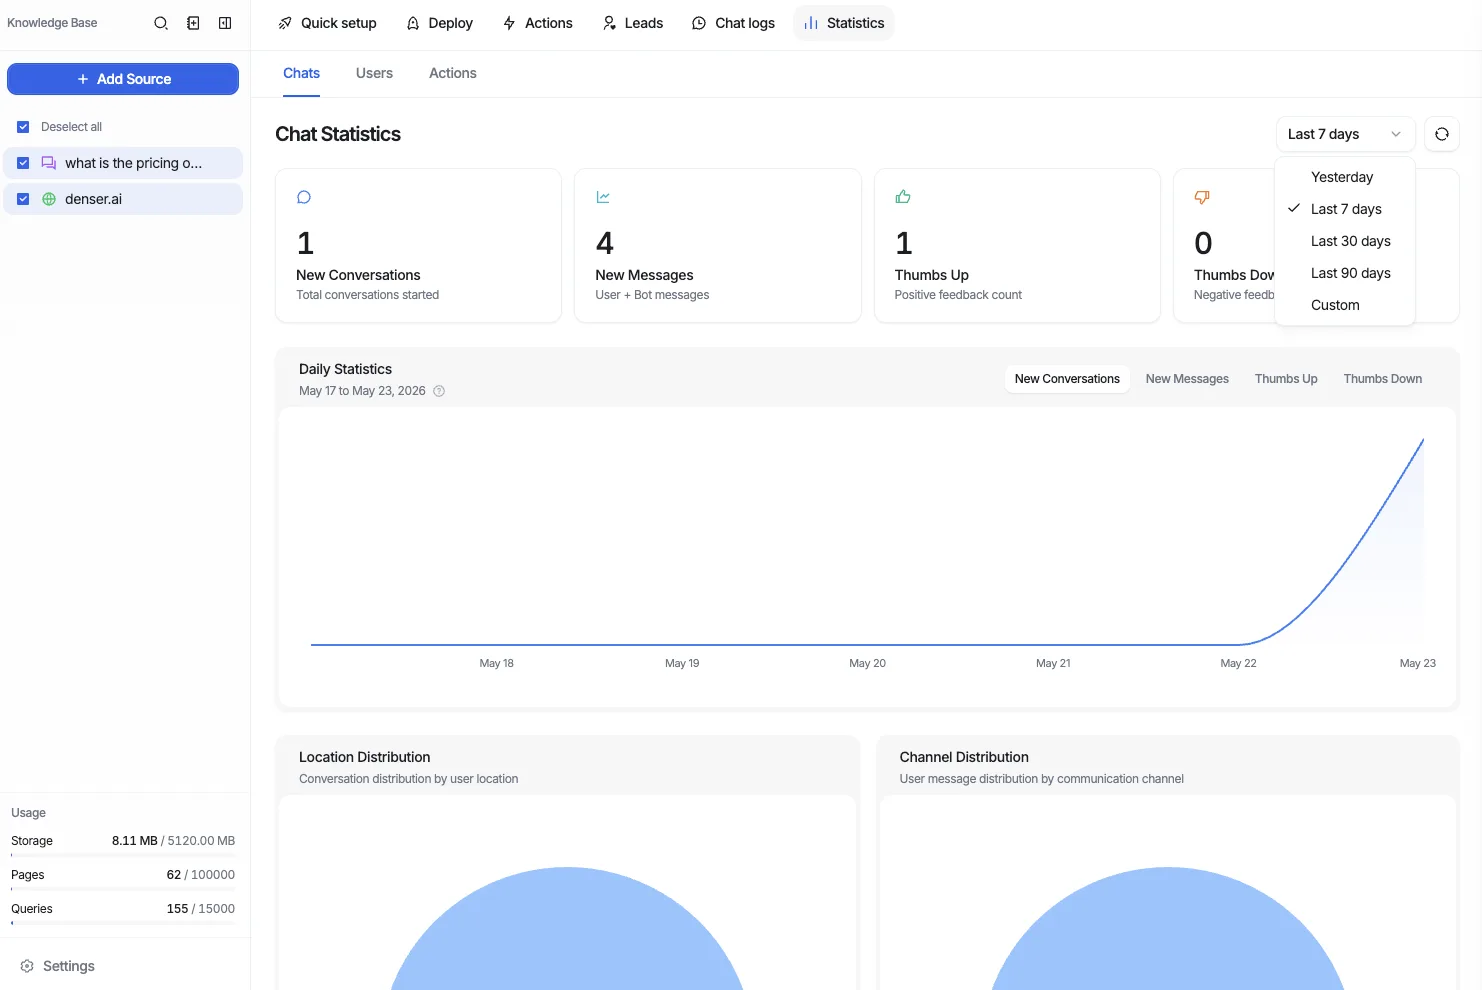The height and width of the screenshot is (990, 1482).
Task: Select the Statistics navigation item
Action: pyautogui.click(x=844, y=23)
